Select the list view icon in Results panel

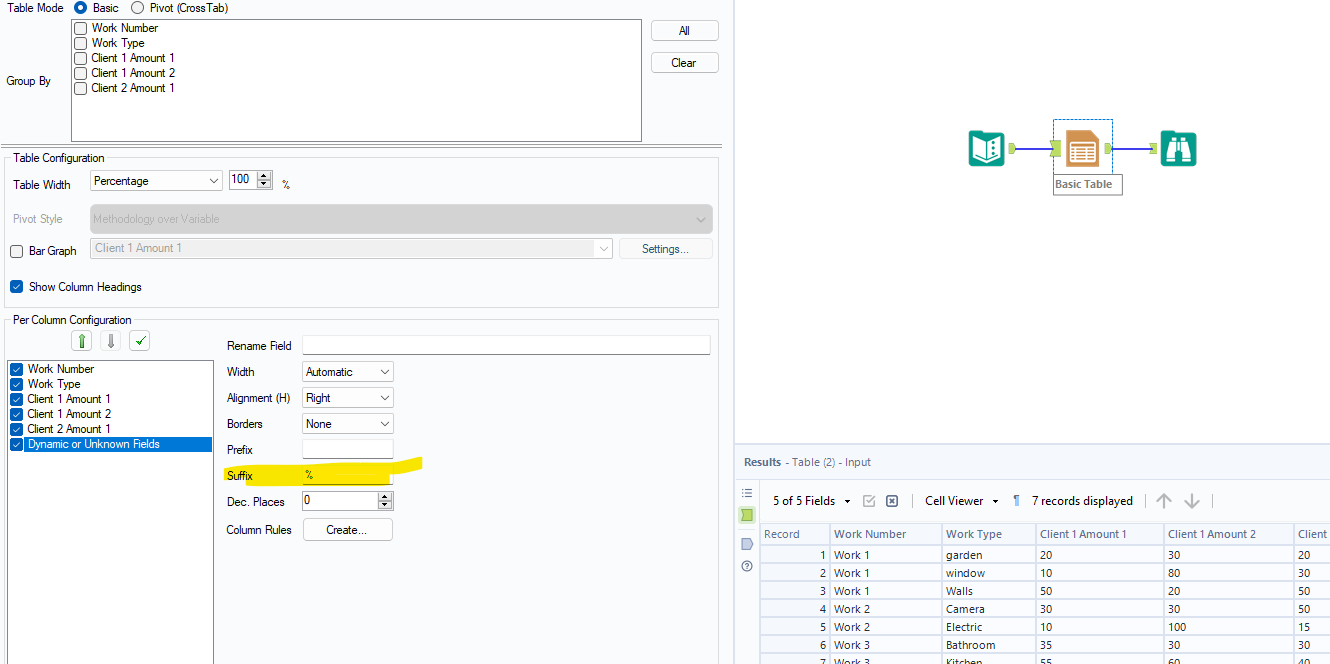click(x=746, y=492)
